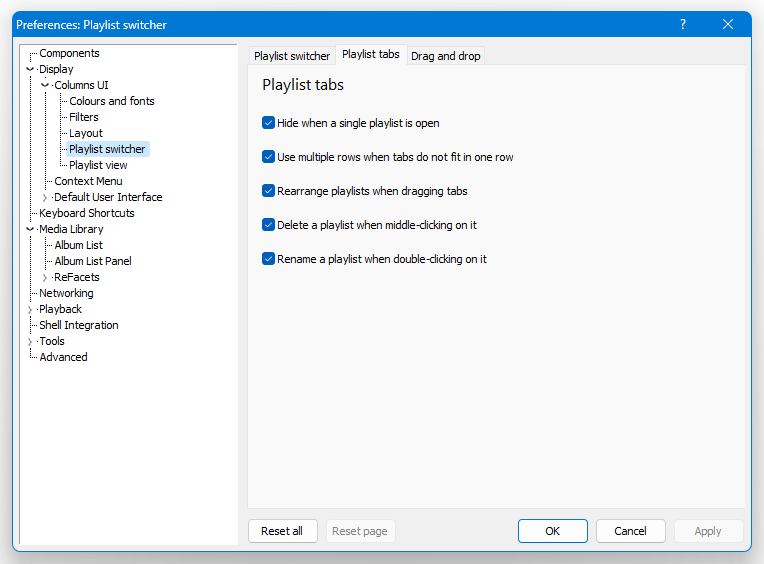Toggle Use multiple rows when tabs do not fit
Viewport: 764px width, 564px height.
point(268,157)
